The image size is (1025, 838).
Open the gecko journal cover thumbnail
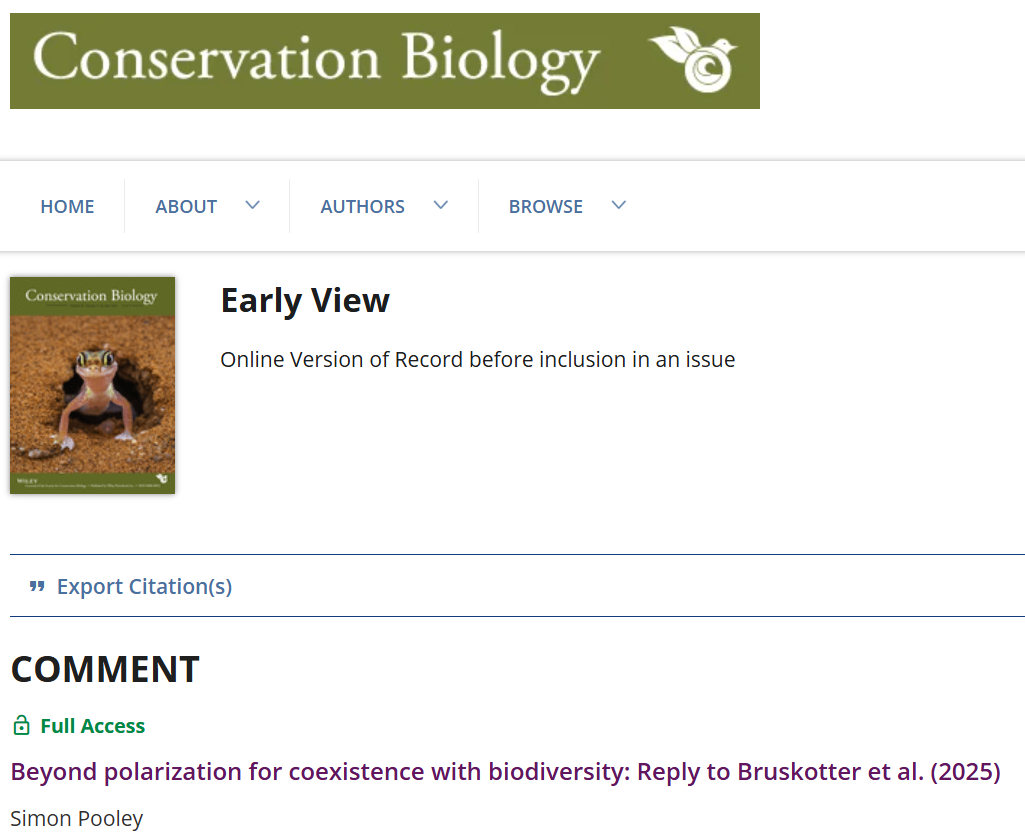tap(92, 385)
